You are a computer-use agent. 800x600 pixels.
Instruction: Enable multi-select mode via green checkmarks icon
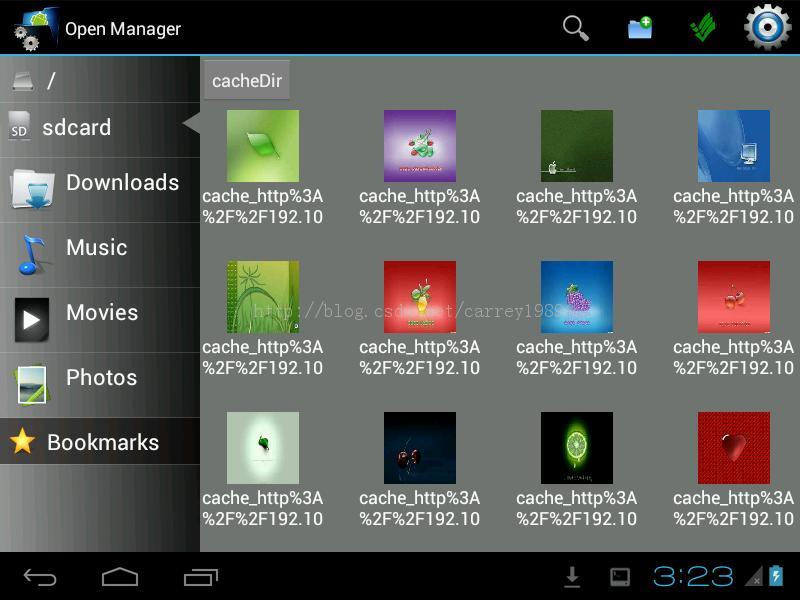pyautogui.click(x=703, y=27)
